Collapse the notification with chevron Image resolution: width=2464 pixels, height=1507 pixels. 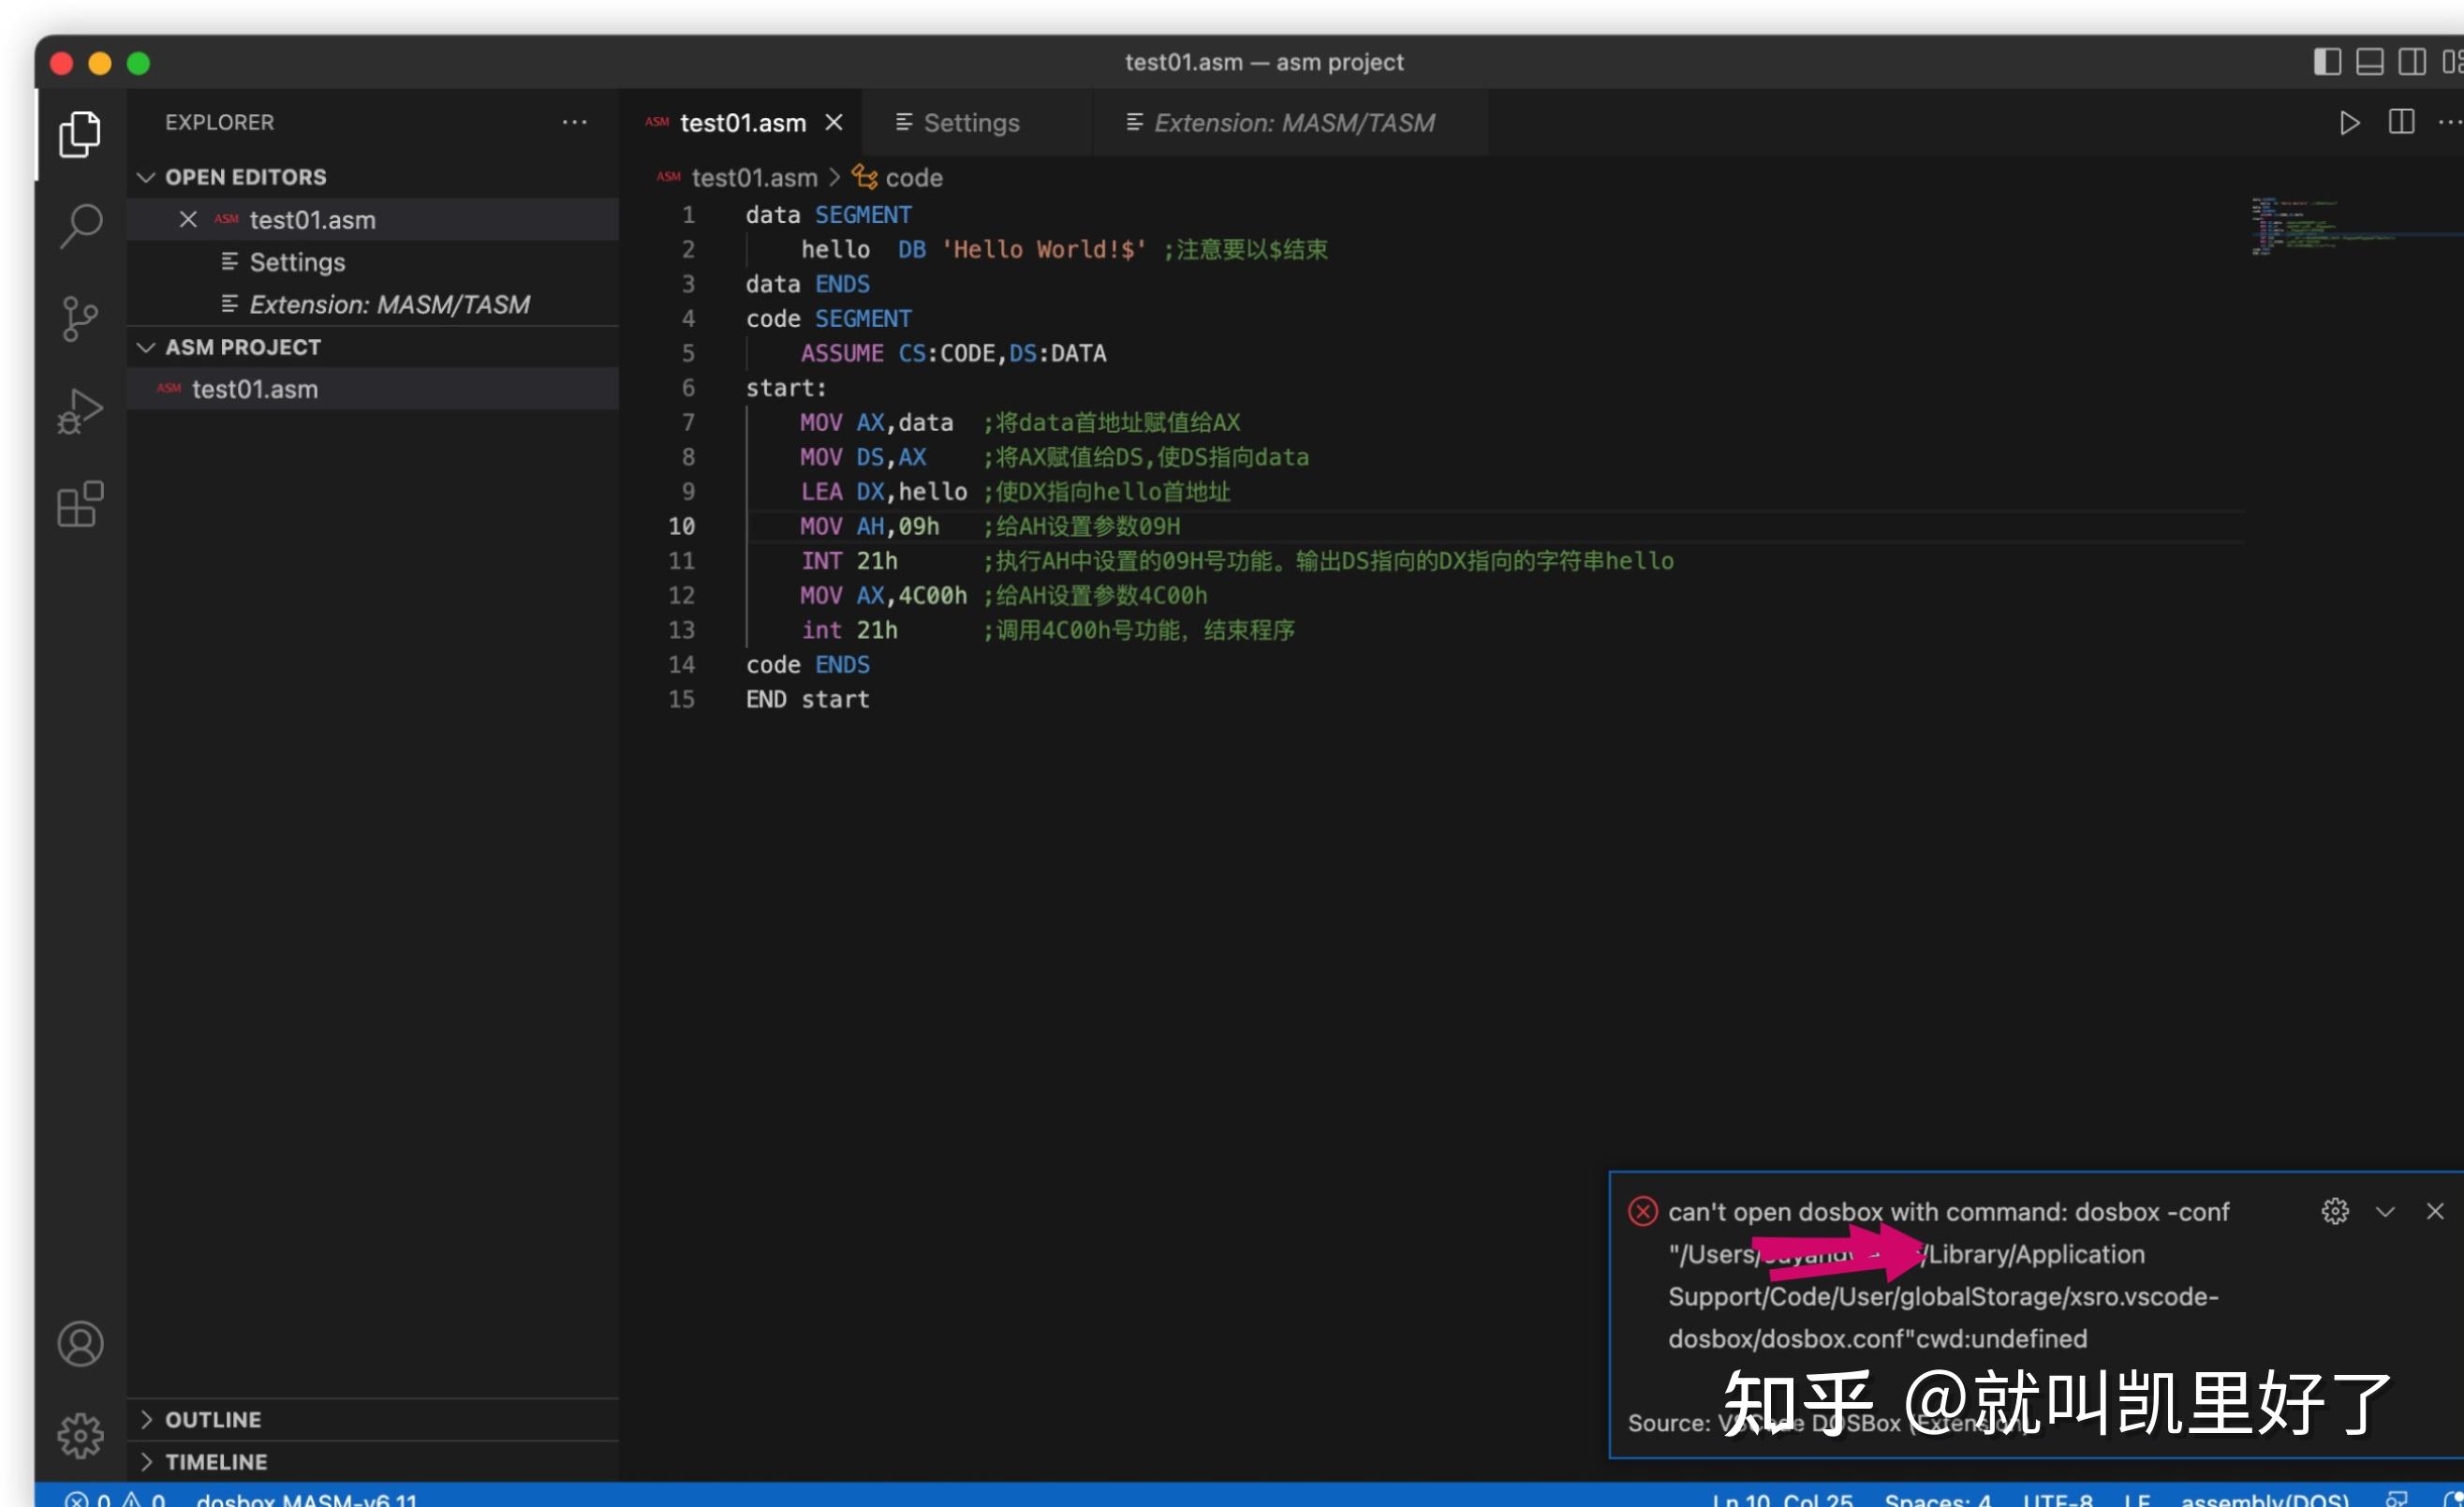pyautogui.click(x=2385, y=1211)
